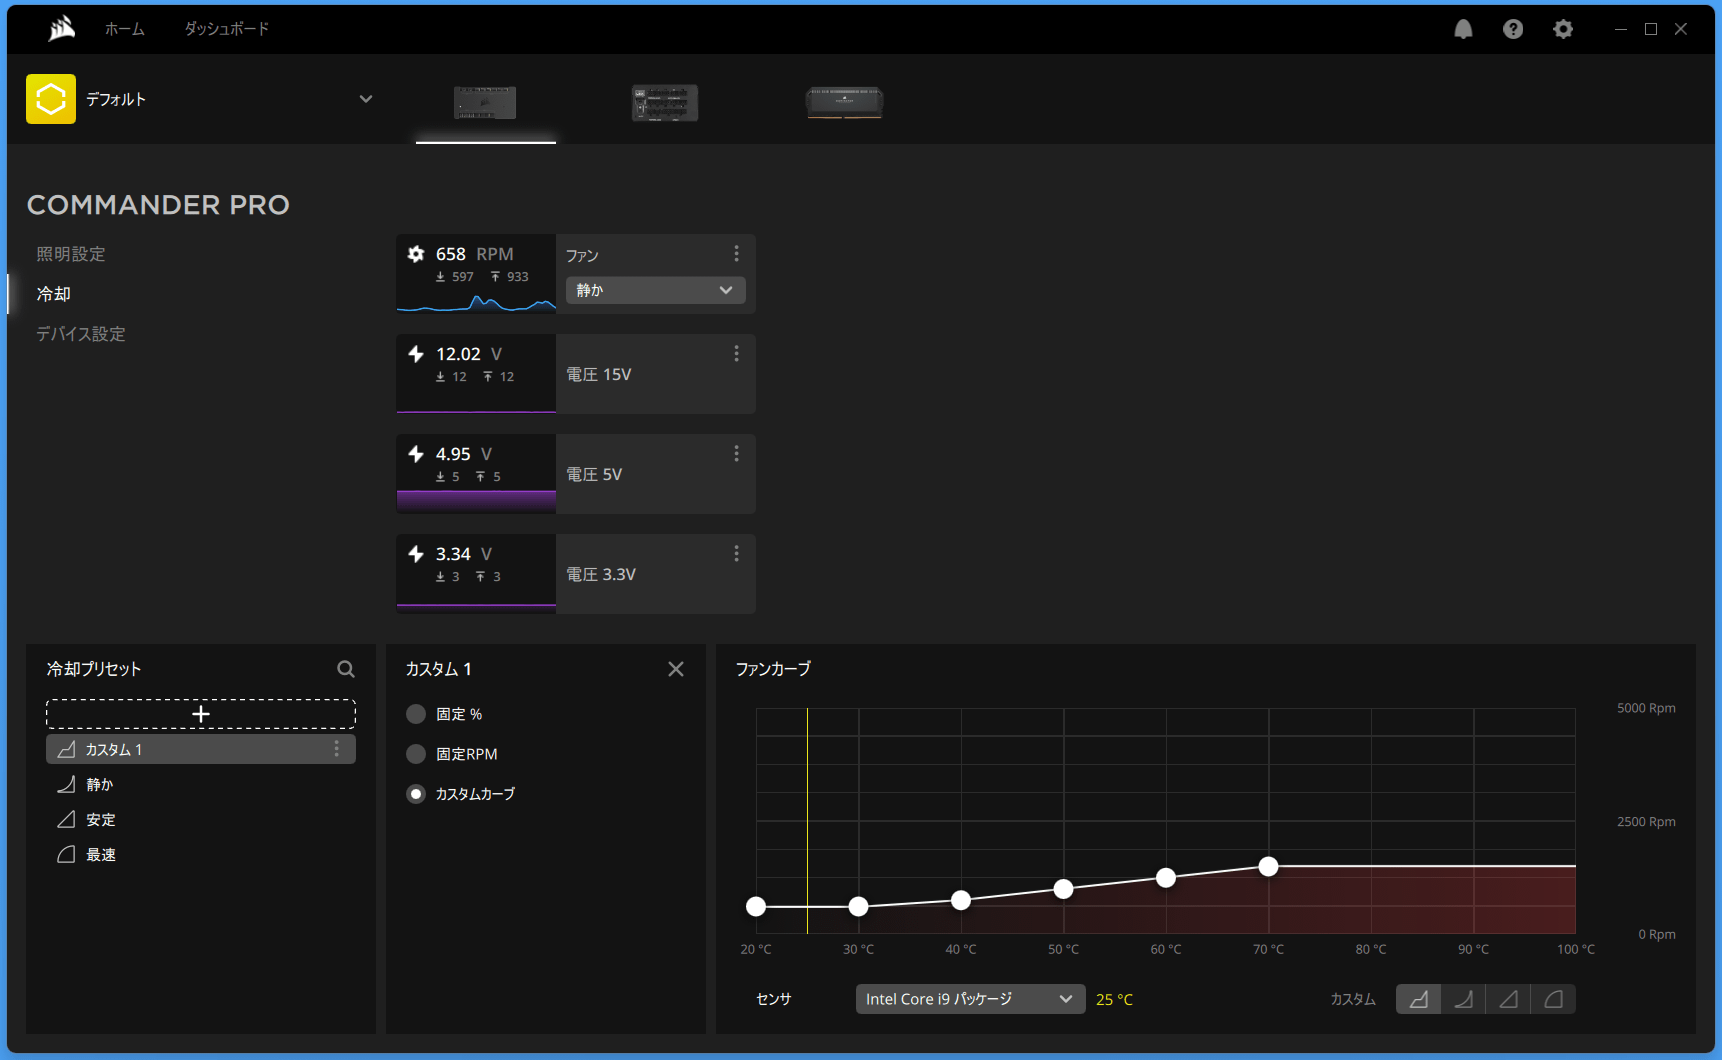Select the 静か cooling preset
1722x1060 pixels.
201,784
